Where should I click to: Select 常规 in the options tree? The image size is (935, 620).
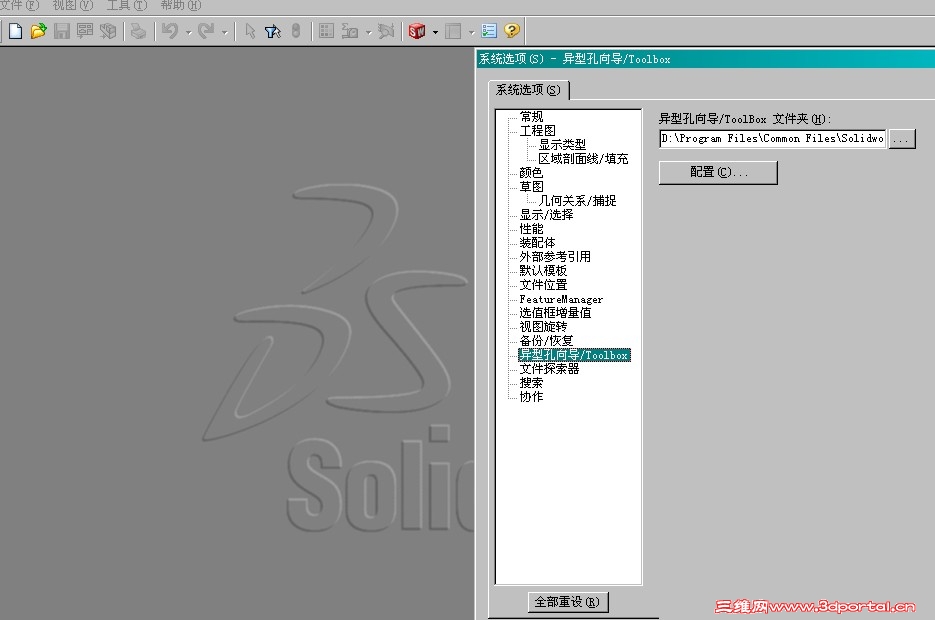[531, 116]
